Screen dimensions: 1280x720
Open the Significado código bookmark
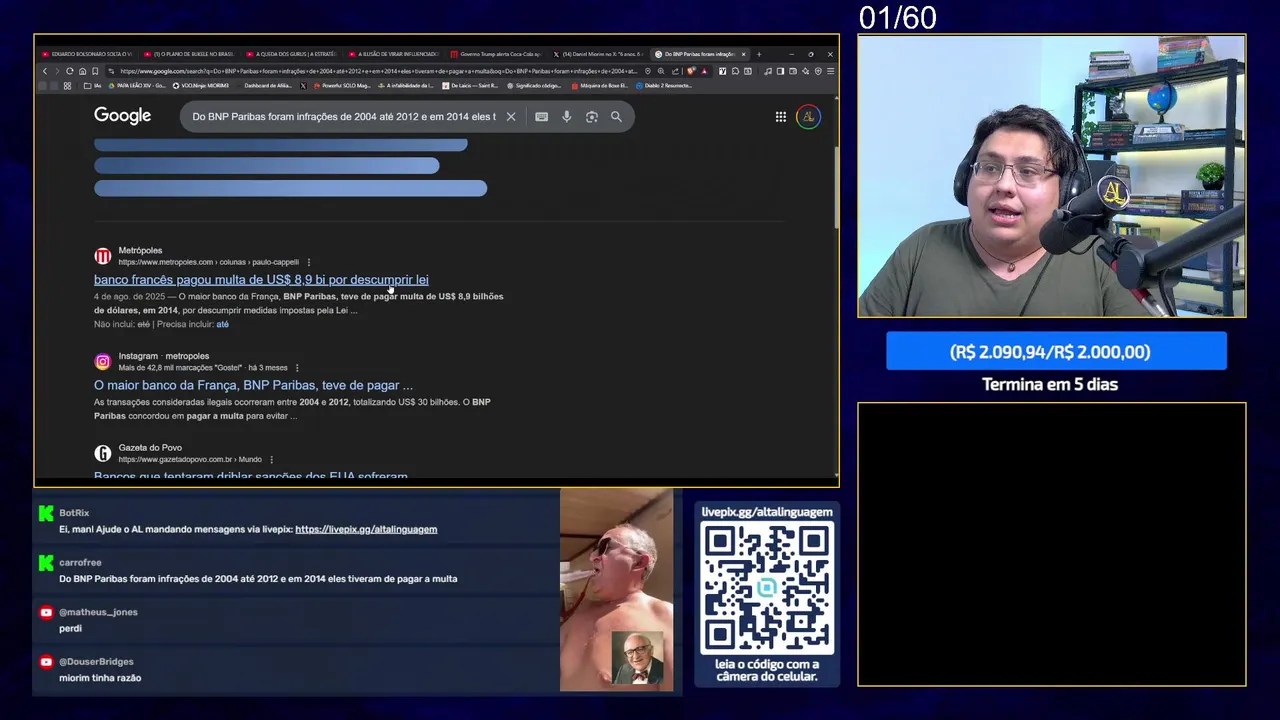(534, 86)
